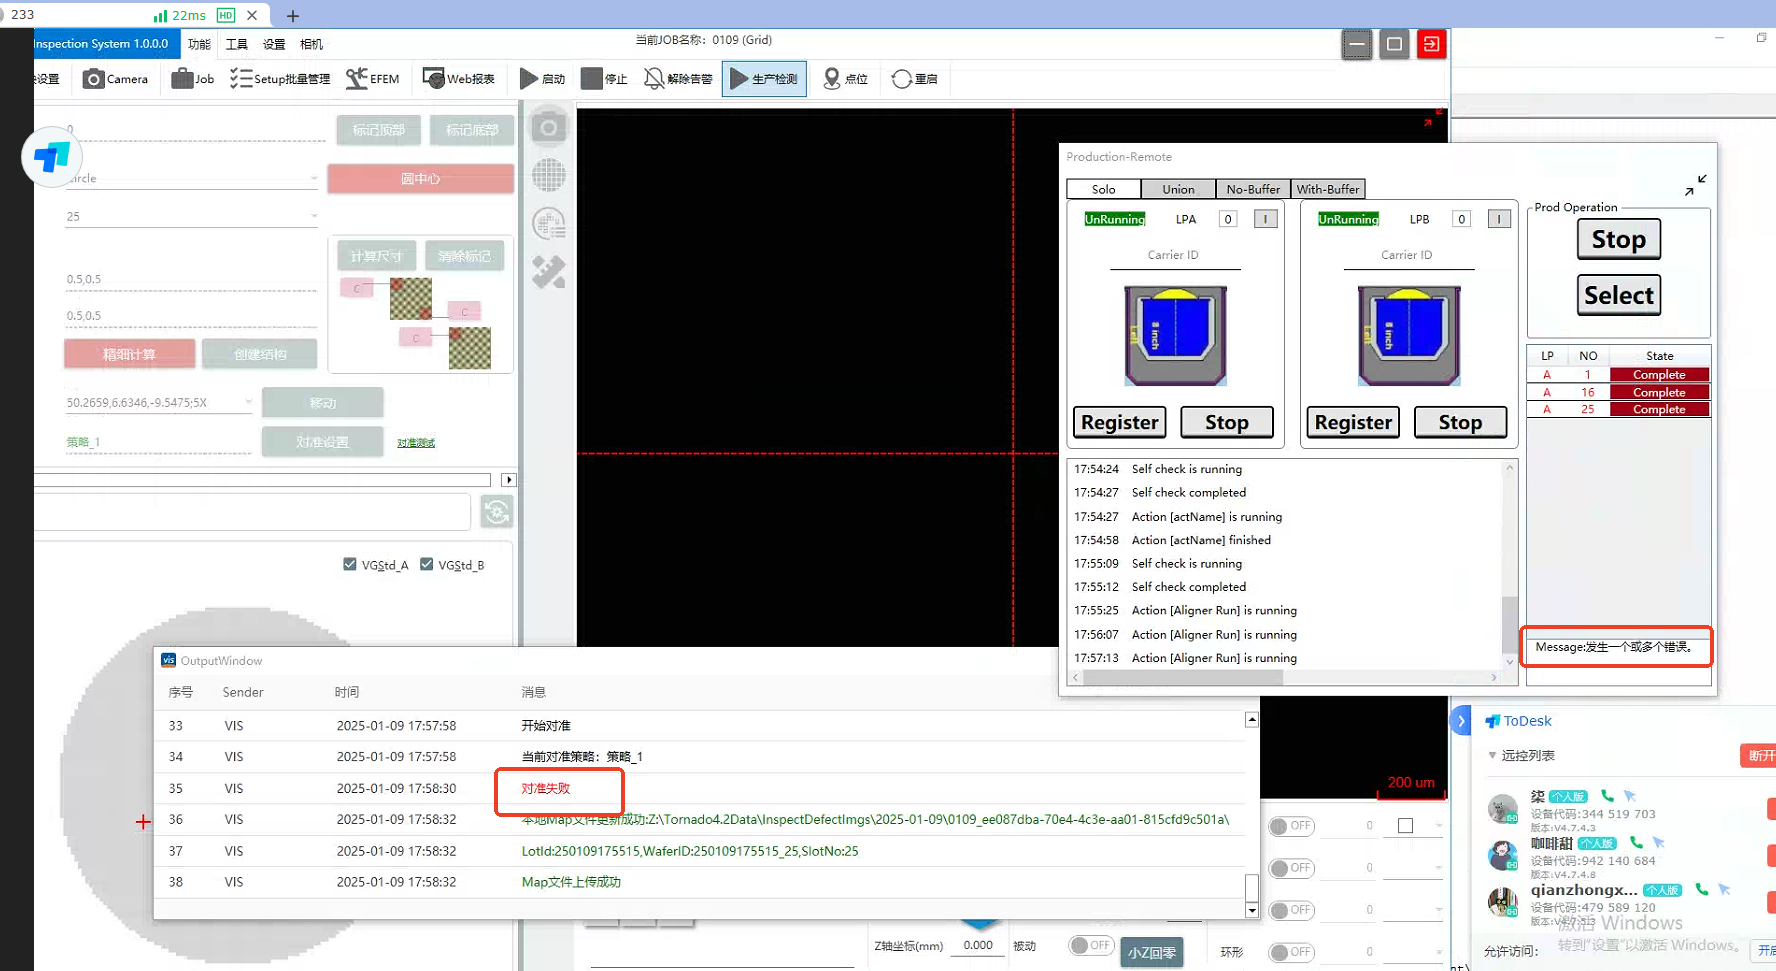Open the Job briefcase tool
1776x971 pixels.
(x=193, y=79)
